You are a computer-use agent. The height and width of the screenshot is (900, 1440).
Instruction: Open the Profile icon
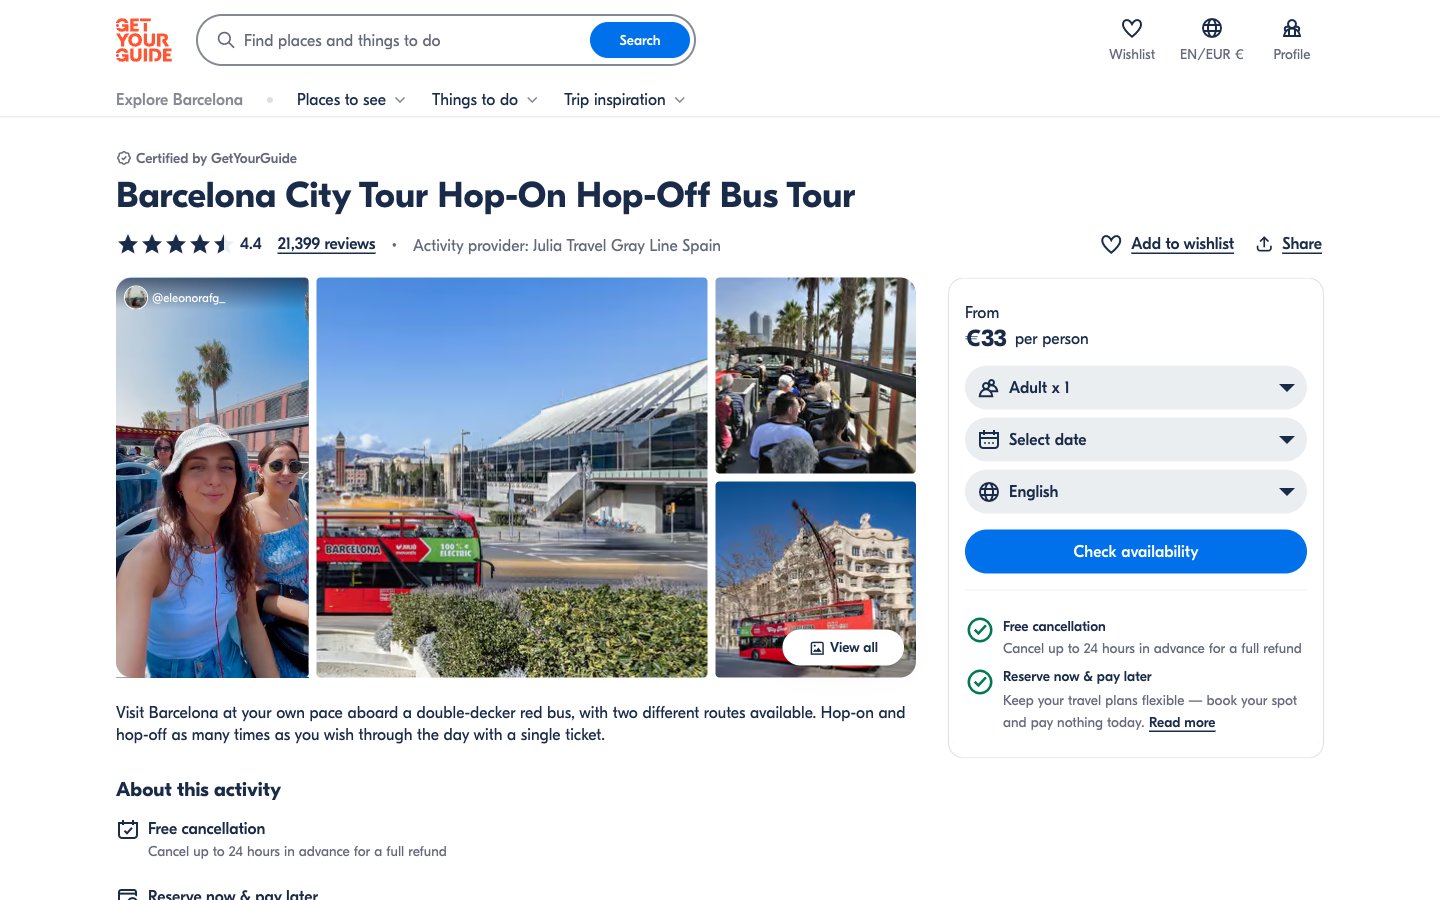tap(1291, 29)
